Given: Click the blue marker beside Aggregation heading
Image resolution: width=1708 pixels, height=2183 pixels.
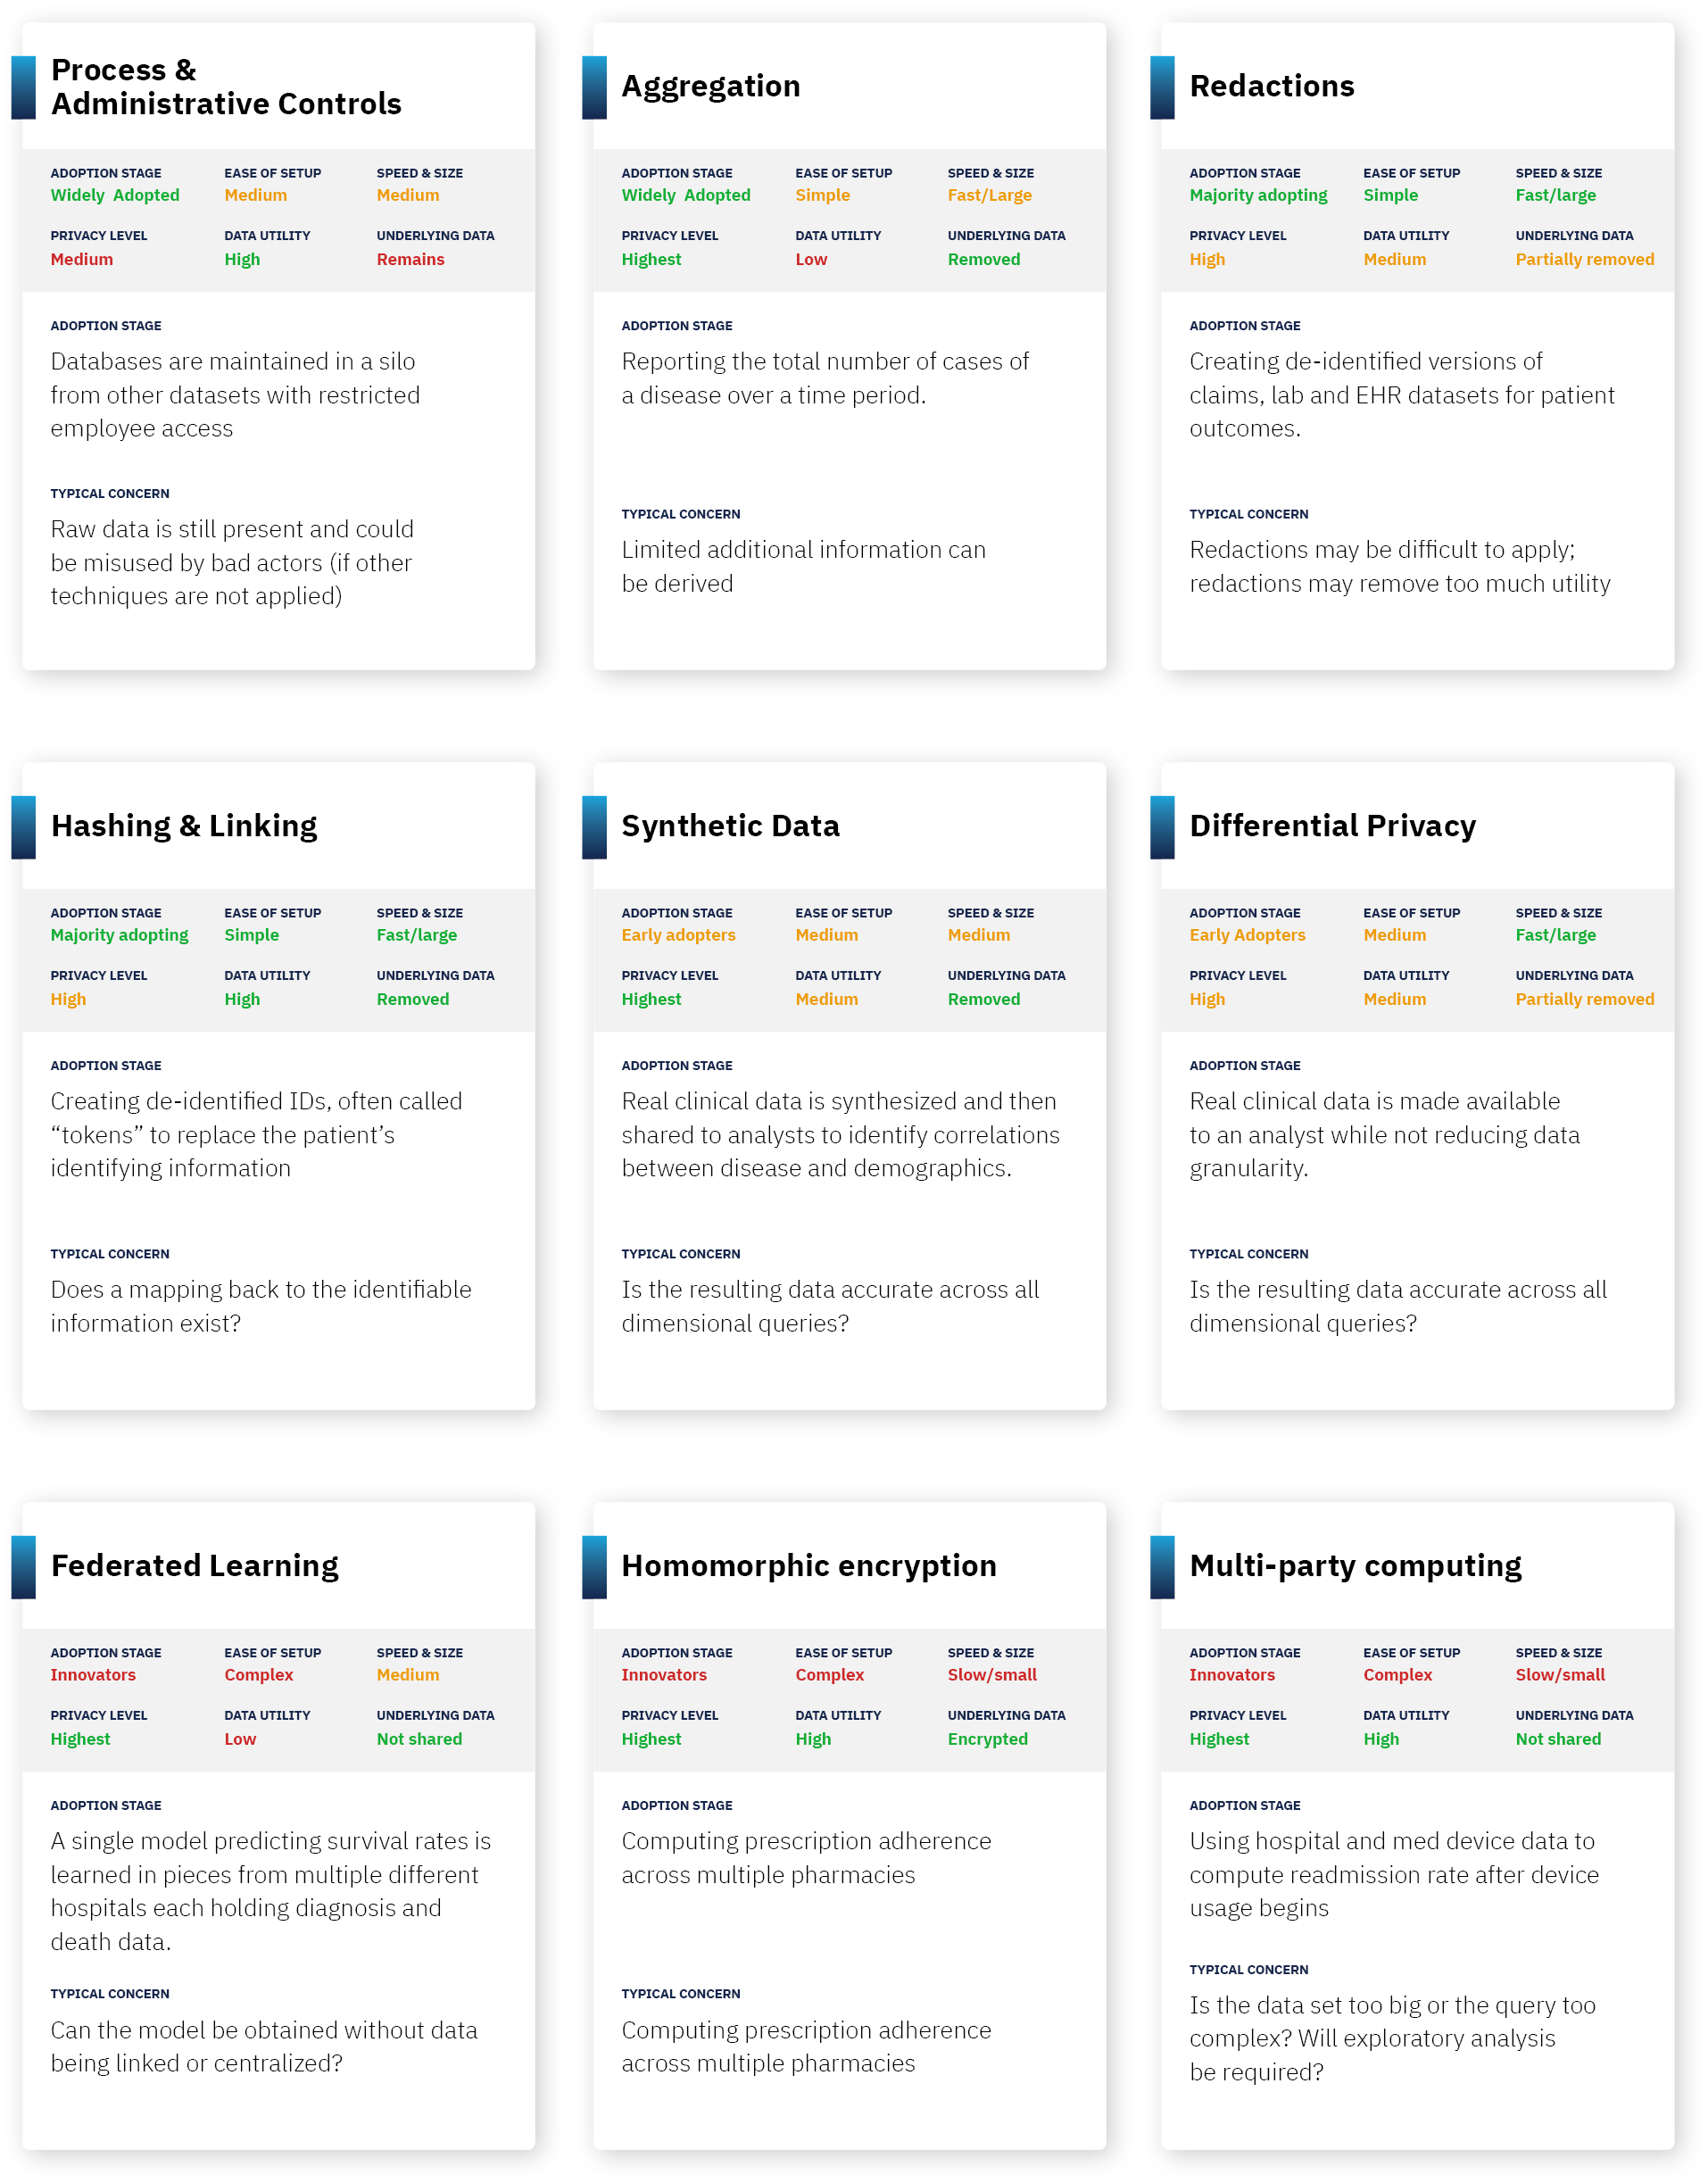Looking at the screenshot, I should (x=594, y=87).
